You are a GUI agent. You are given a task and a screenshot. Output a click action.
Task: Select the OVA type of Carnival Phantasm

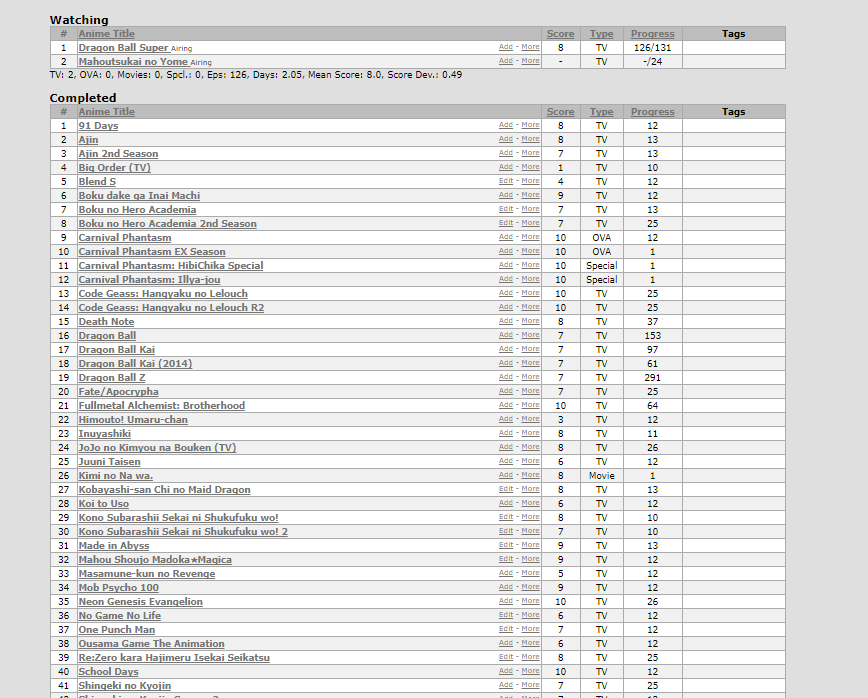coord(601,237)
